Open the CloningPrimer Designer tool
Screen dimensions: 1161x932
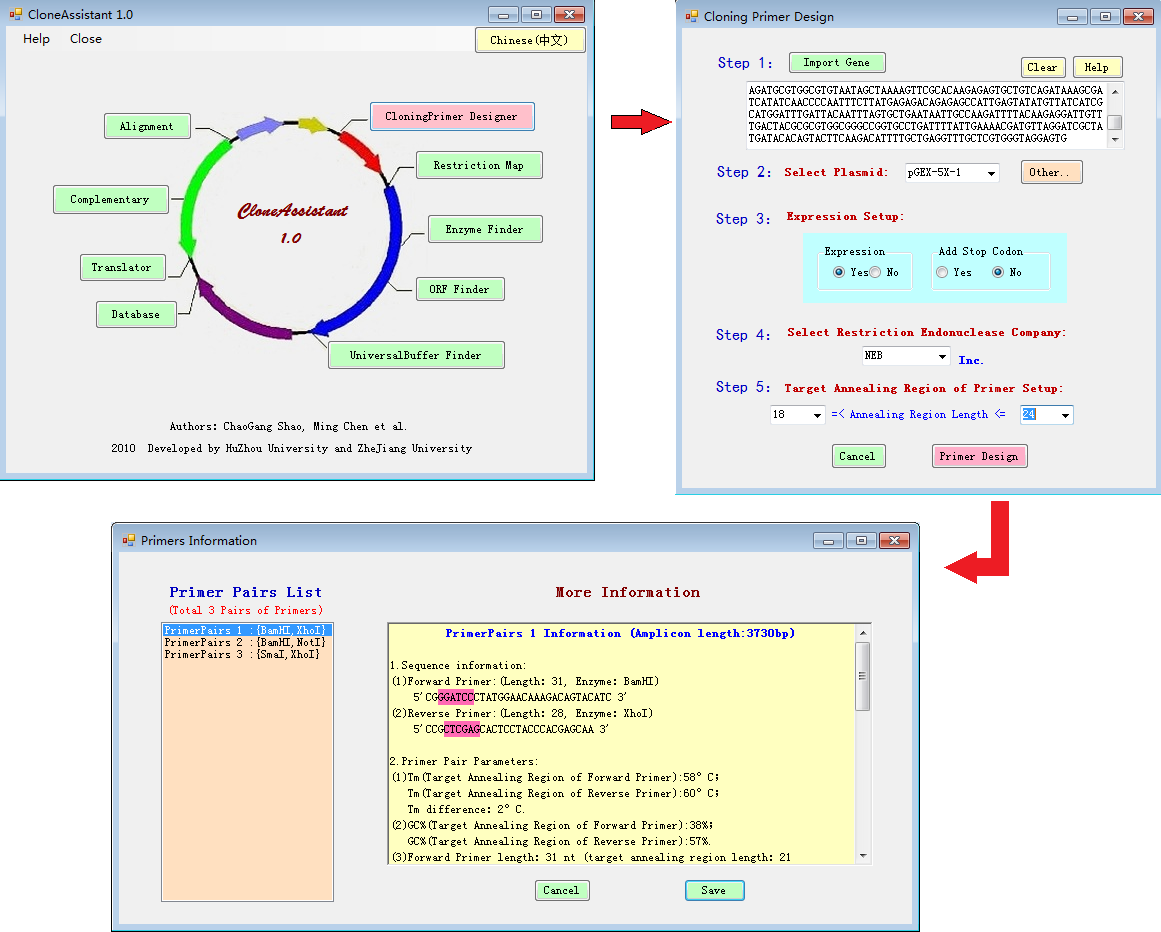coord(451,116)
